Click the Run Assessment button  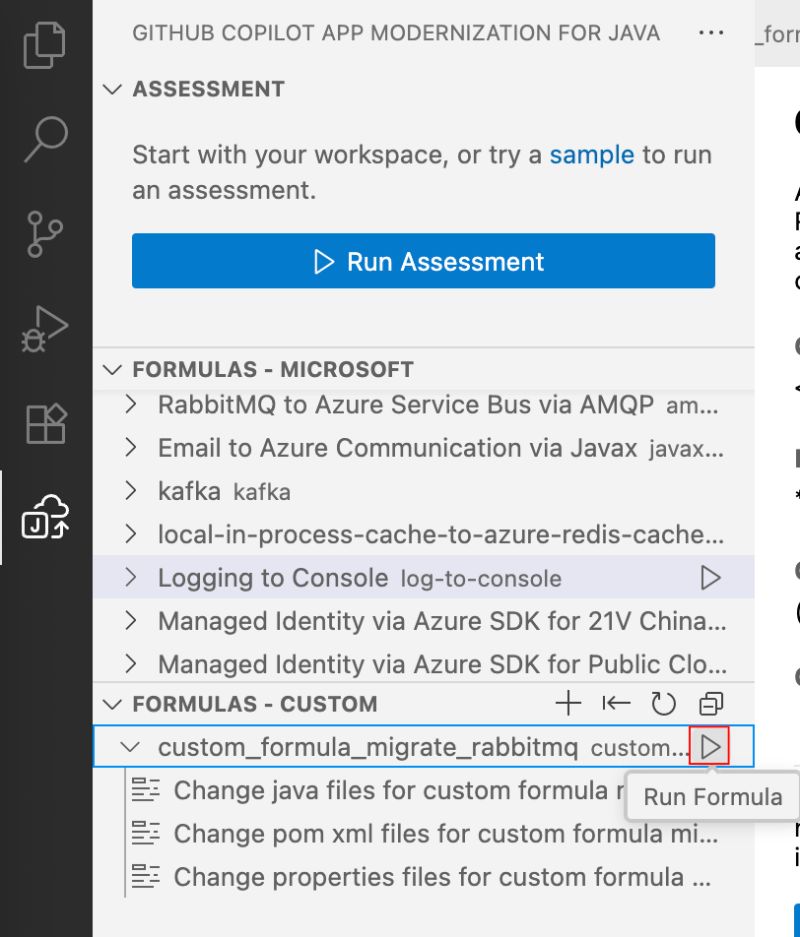click(x=423, y=261)
